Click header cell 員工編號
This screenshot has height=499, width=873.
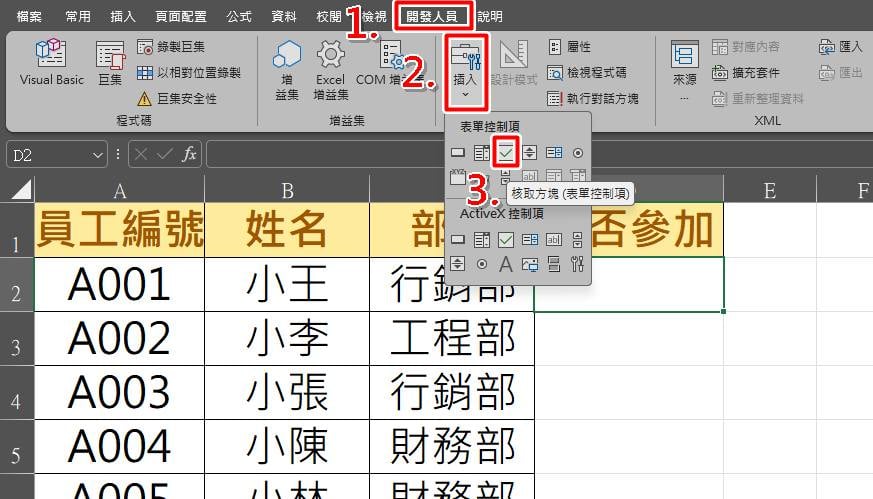point(120,229)
